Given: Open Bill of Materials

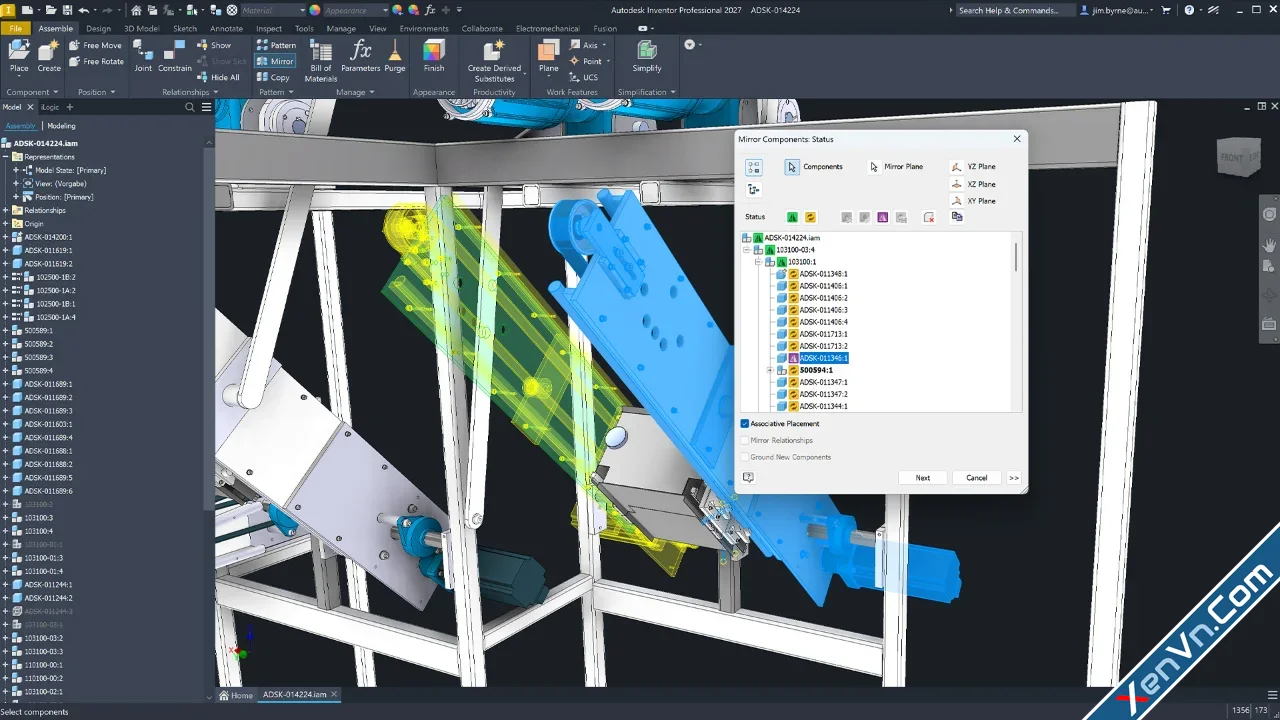Looking at the screenshot, I should (321, 60).
